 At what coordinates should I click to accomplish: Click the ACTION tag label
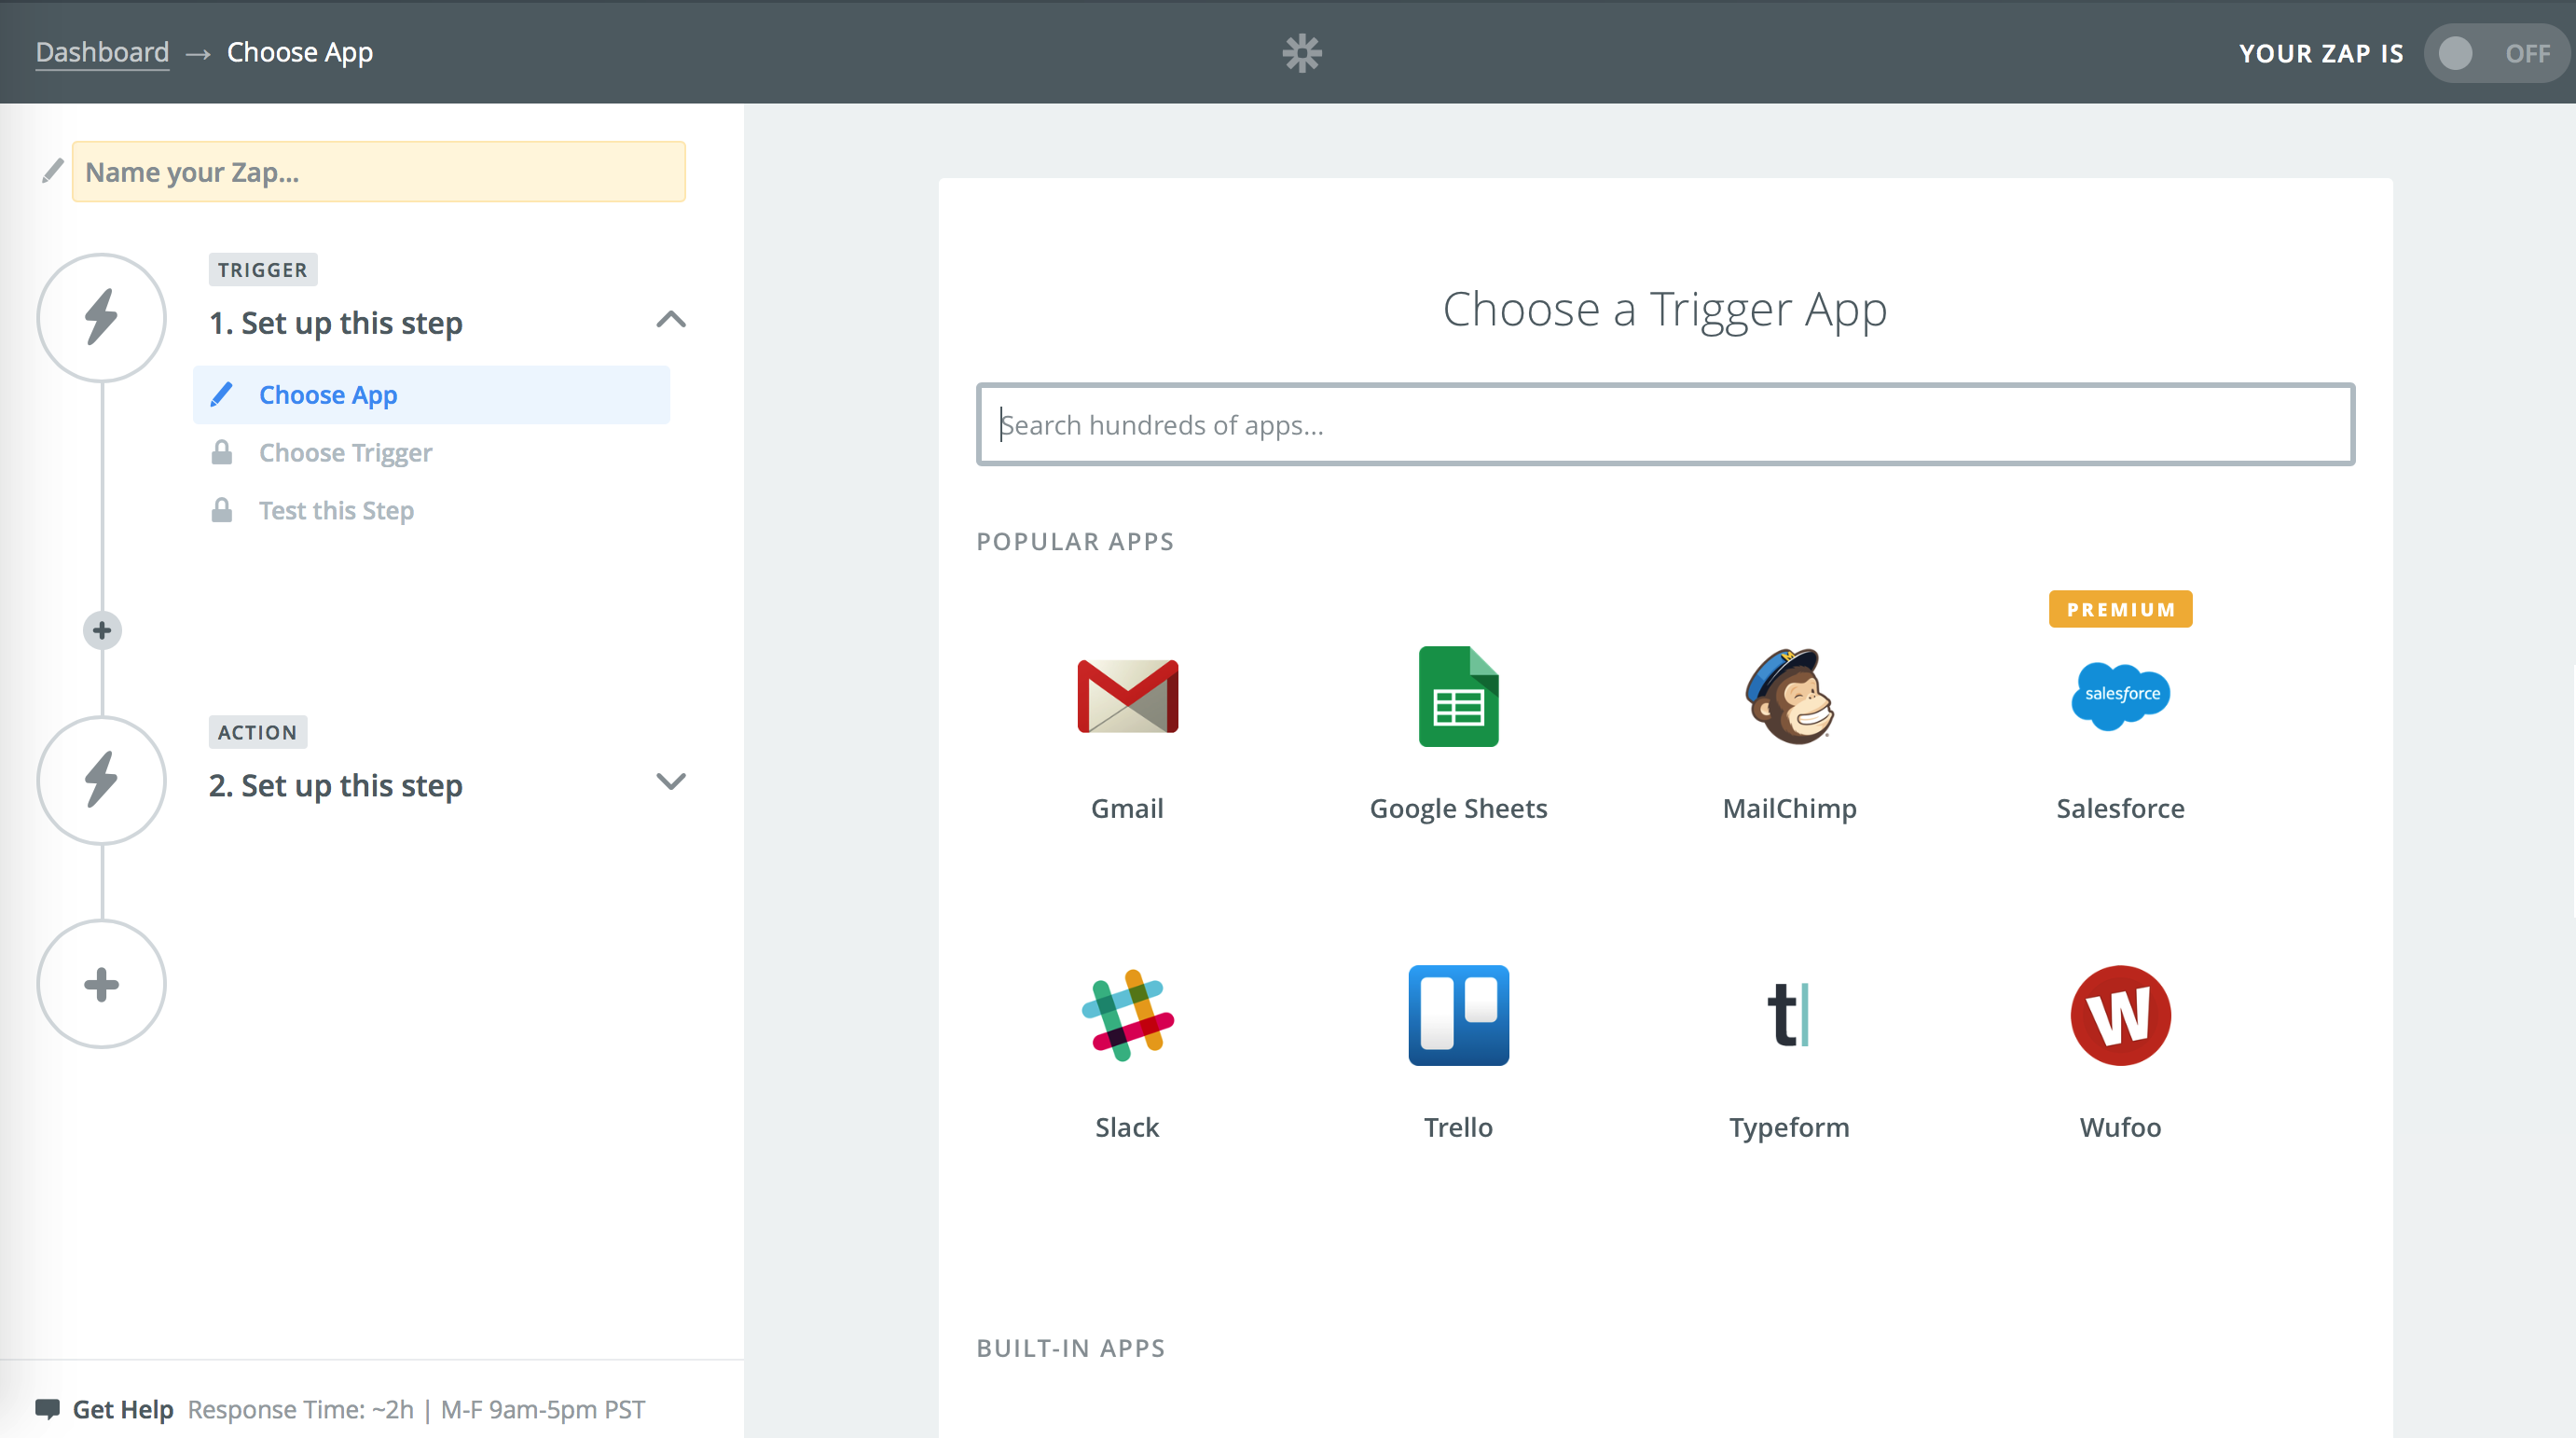[257, 732]
